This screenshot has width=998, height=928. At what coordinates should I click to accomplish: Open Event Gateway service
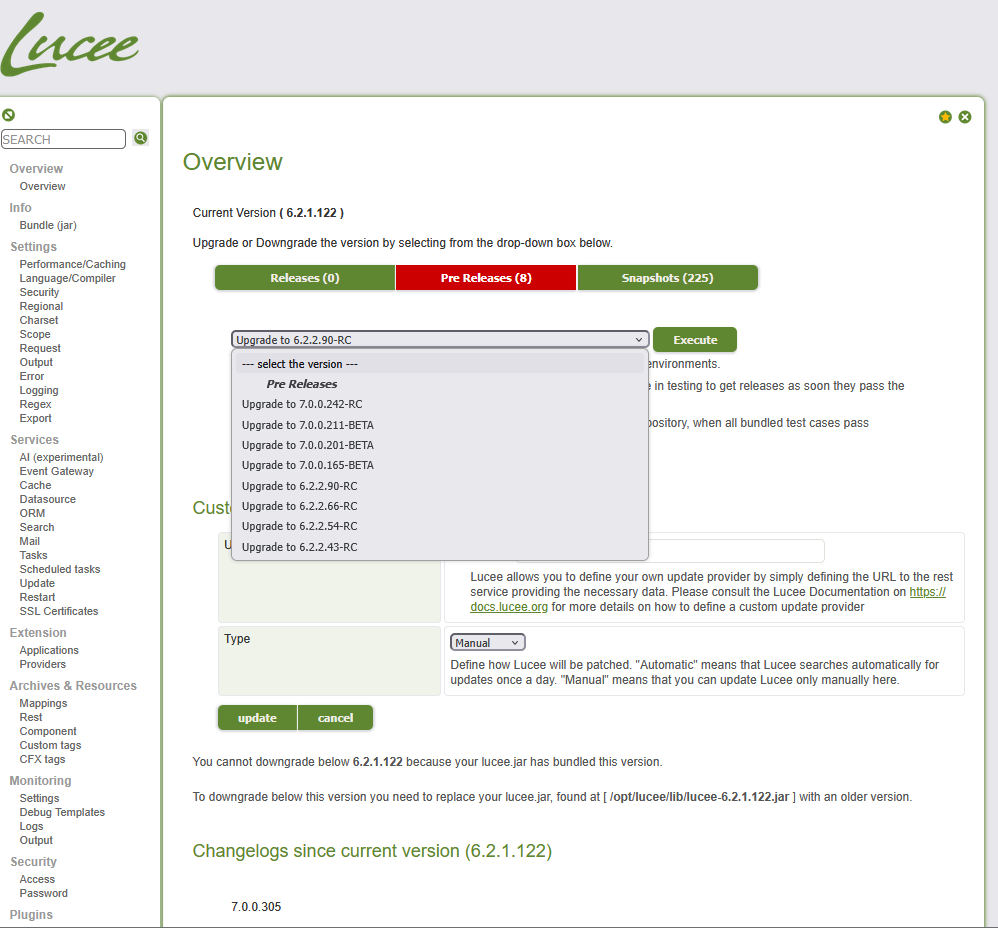point(57,471)
